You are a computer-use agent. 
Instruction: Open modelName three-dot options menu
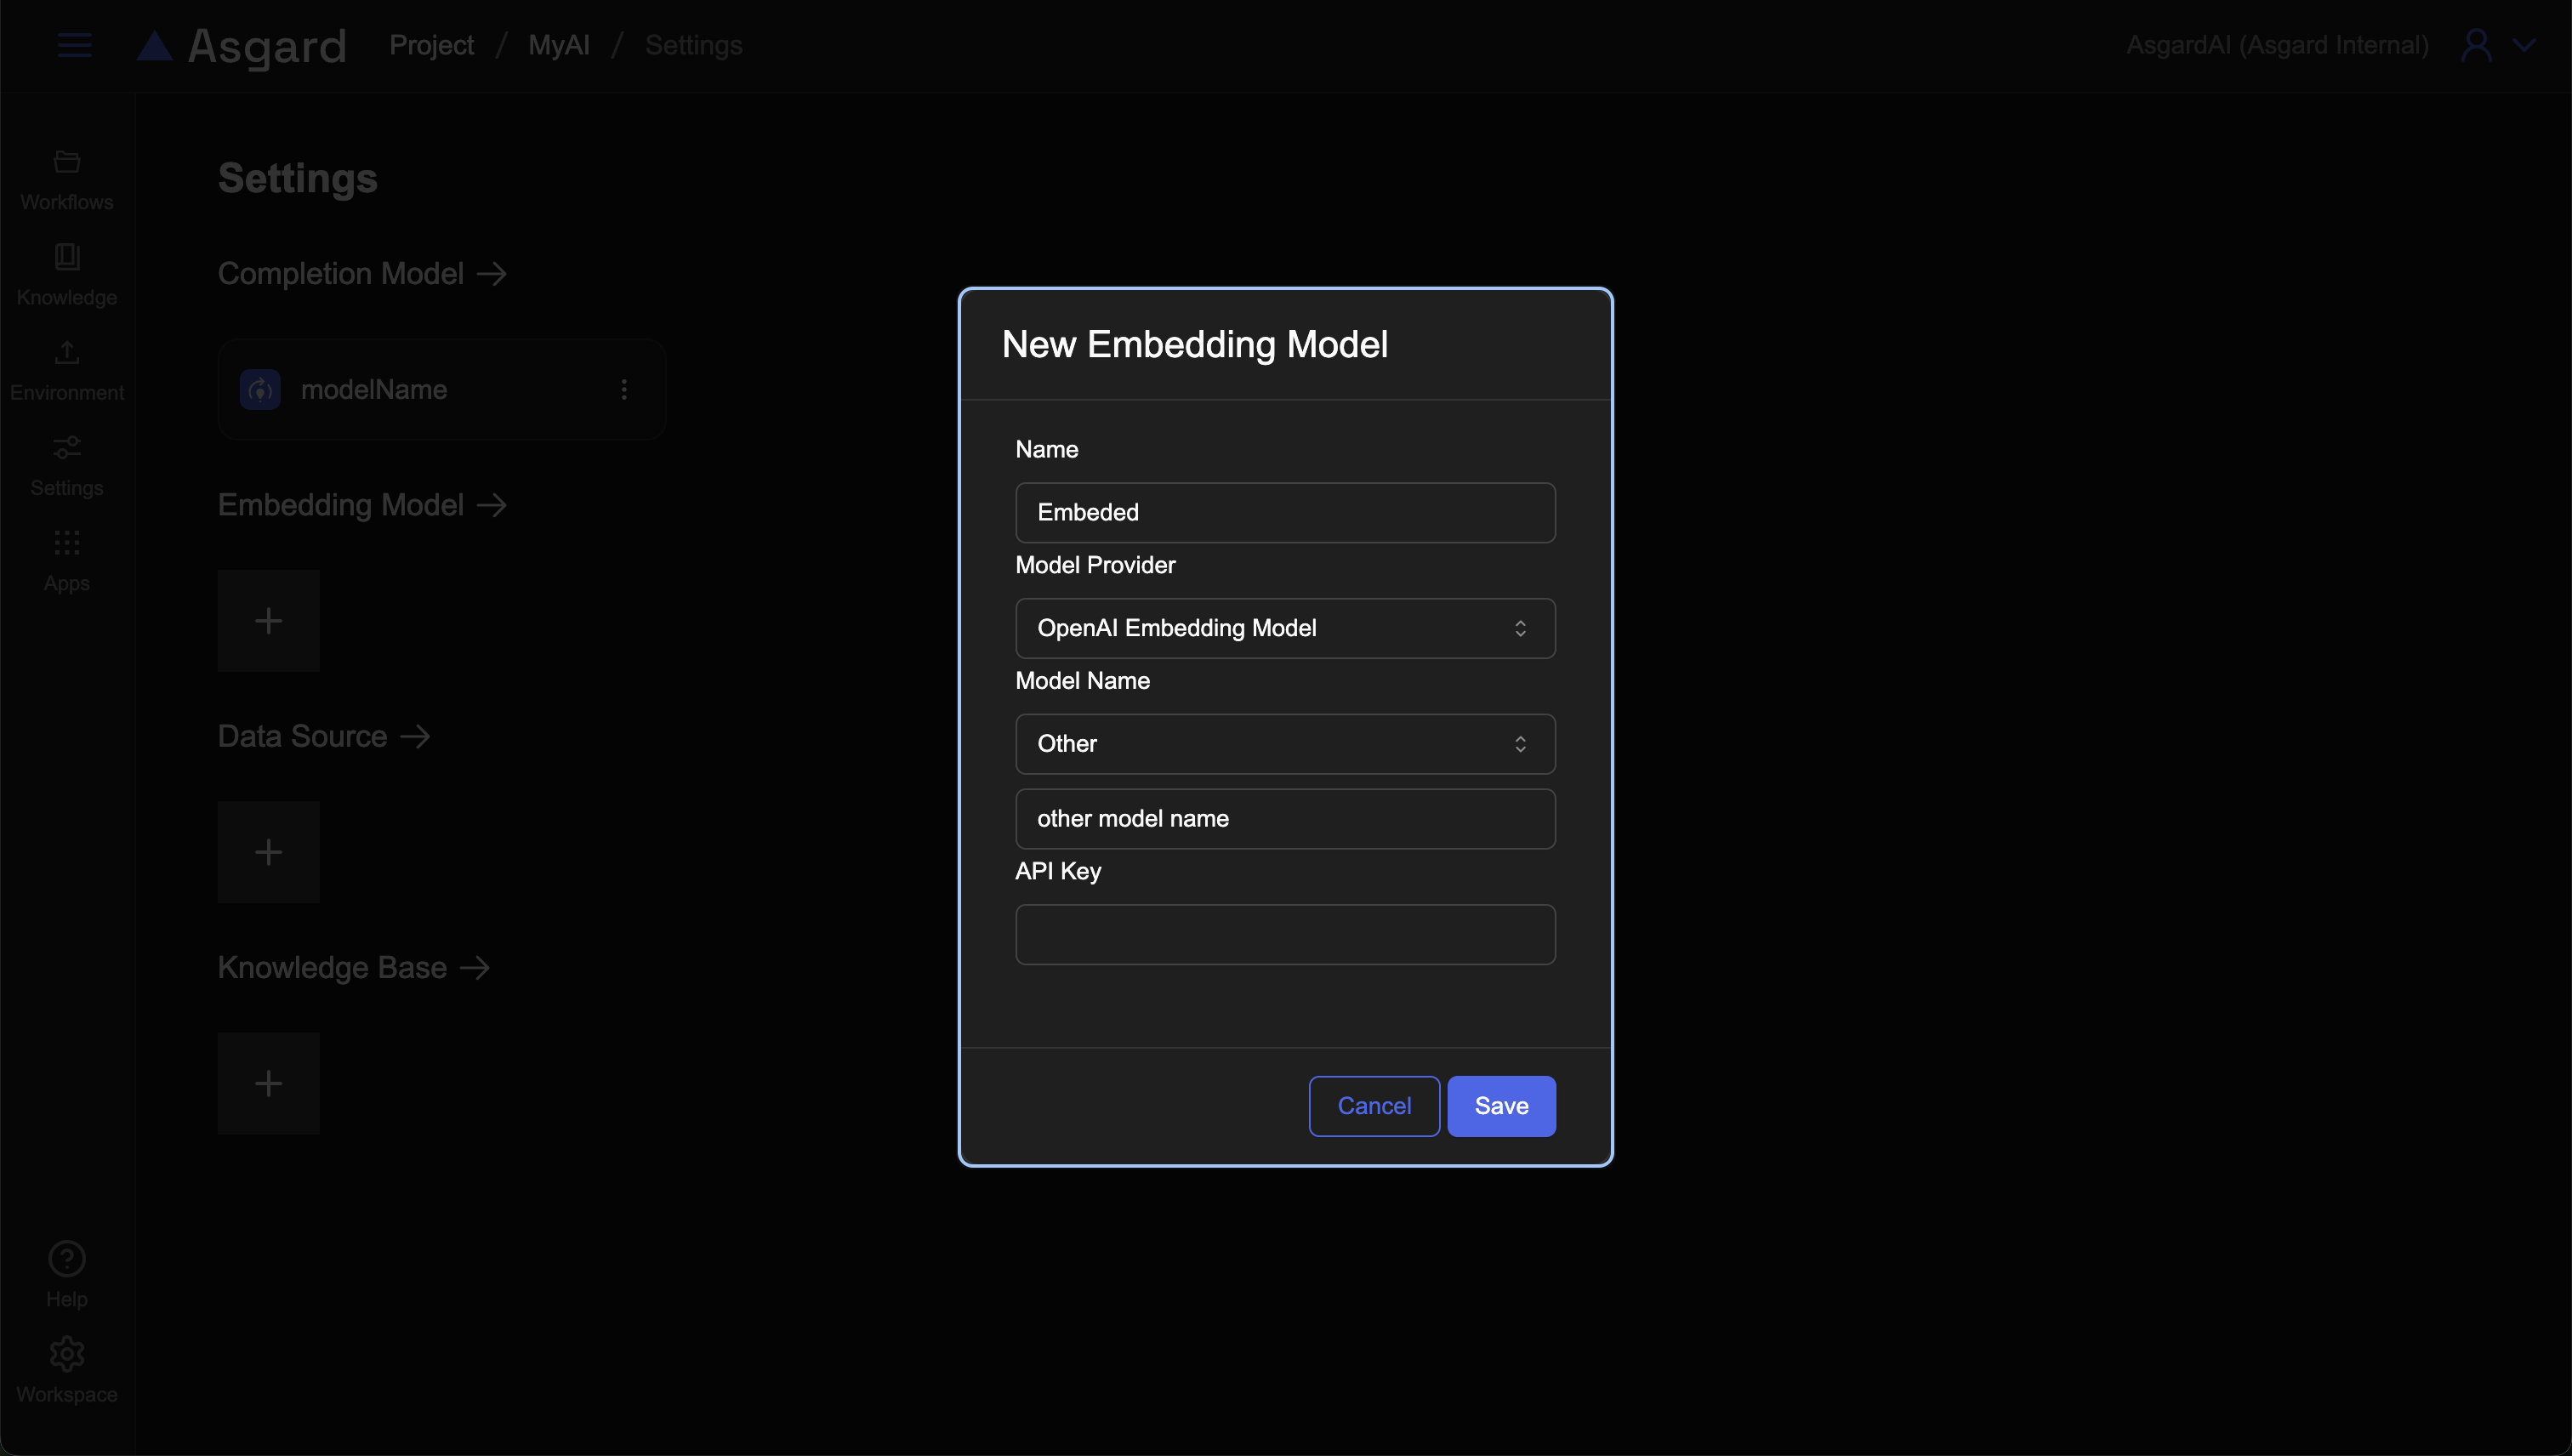624,389
